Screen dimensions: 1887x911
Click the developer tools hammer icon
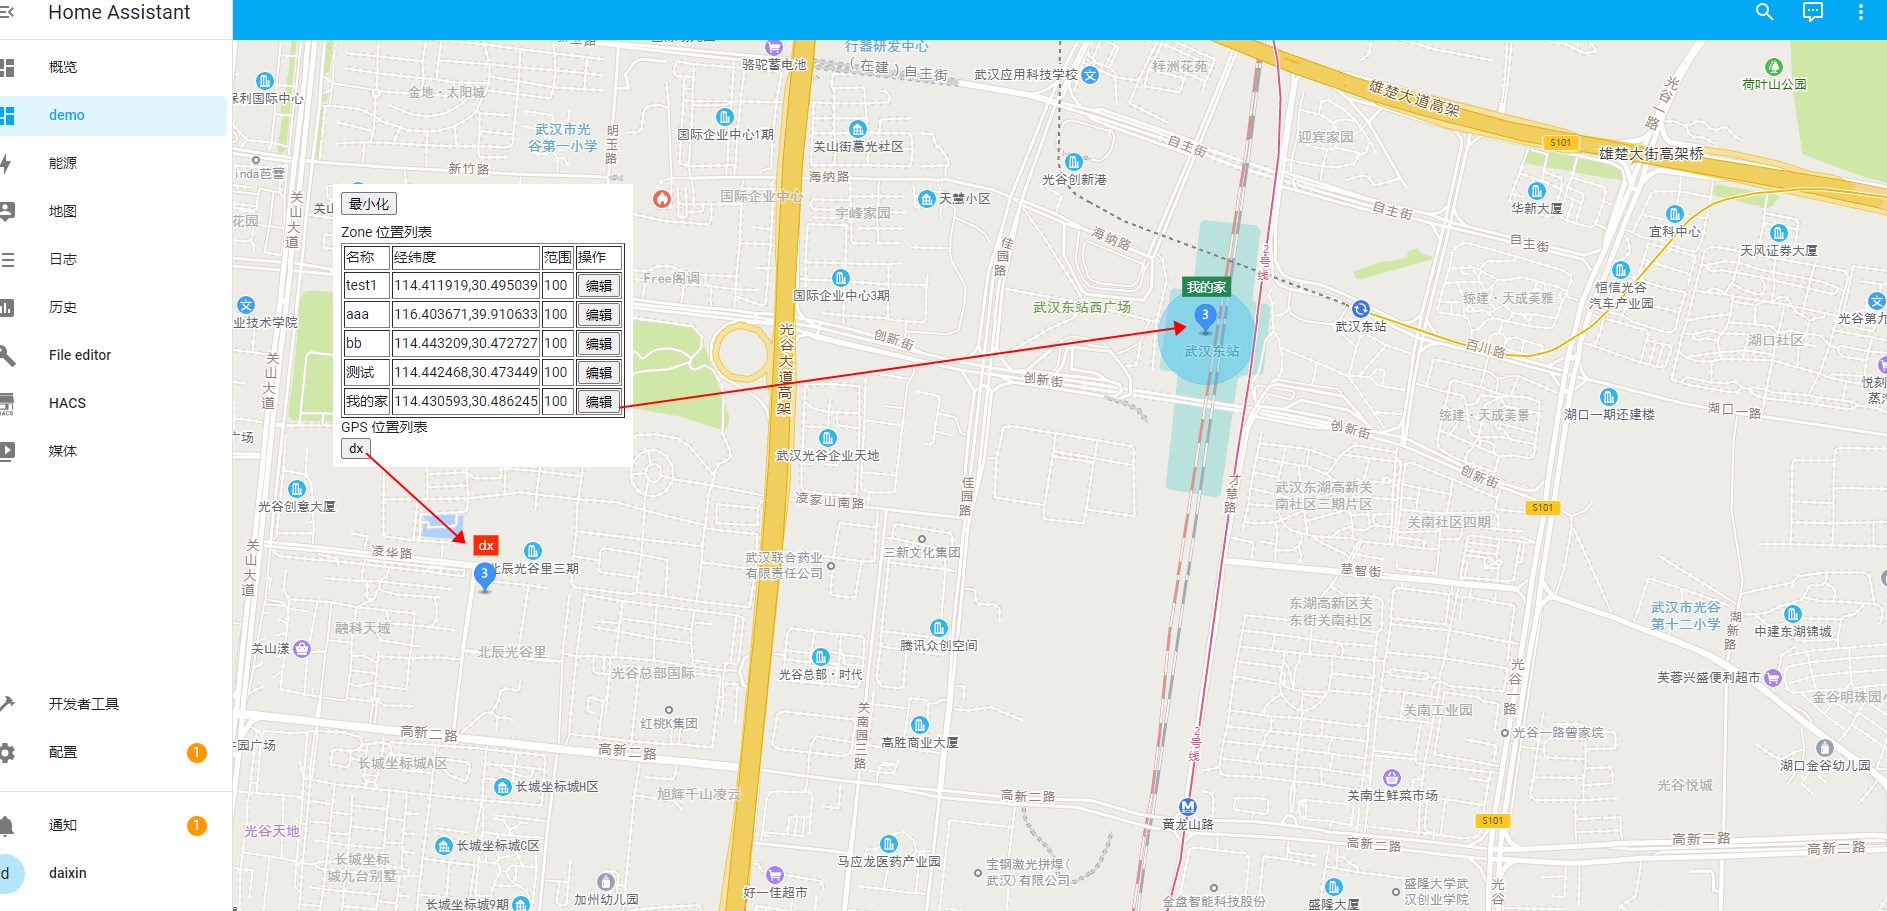click(x=7, y=704)
